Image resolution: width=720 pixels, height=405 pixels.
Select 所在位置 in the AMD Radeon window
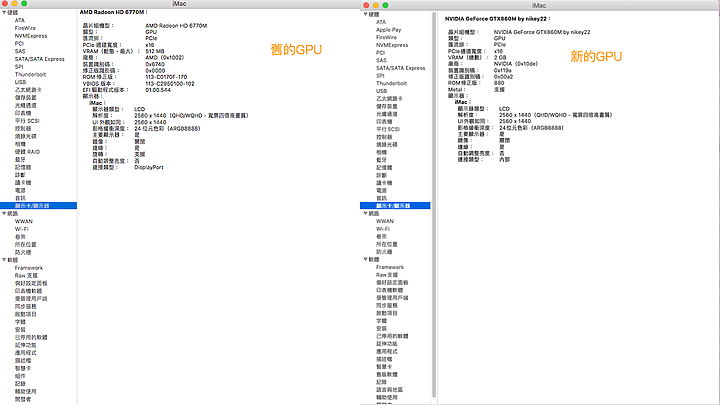coord(25,245)
